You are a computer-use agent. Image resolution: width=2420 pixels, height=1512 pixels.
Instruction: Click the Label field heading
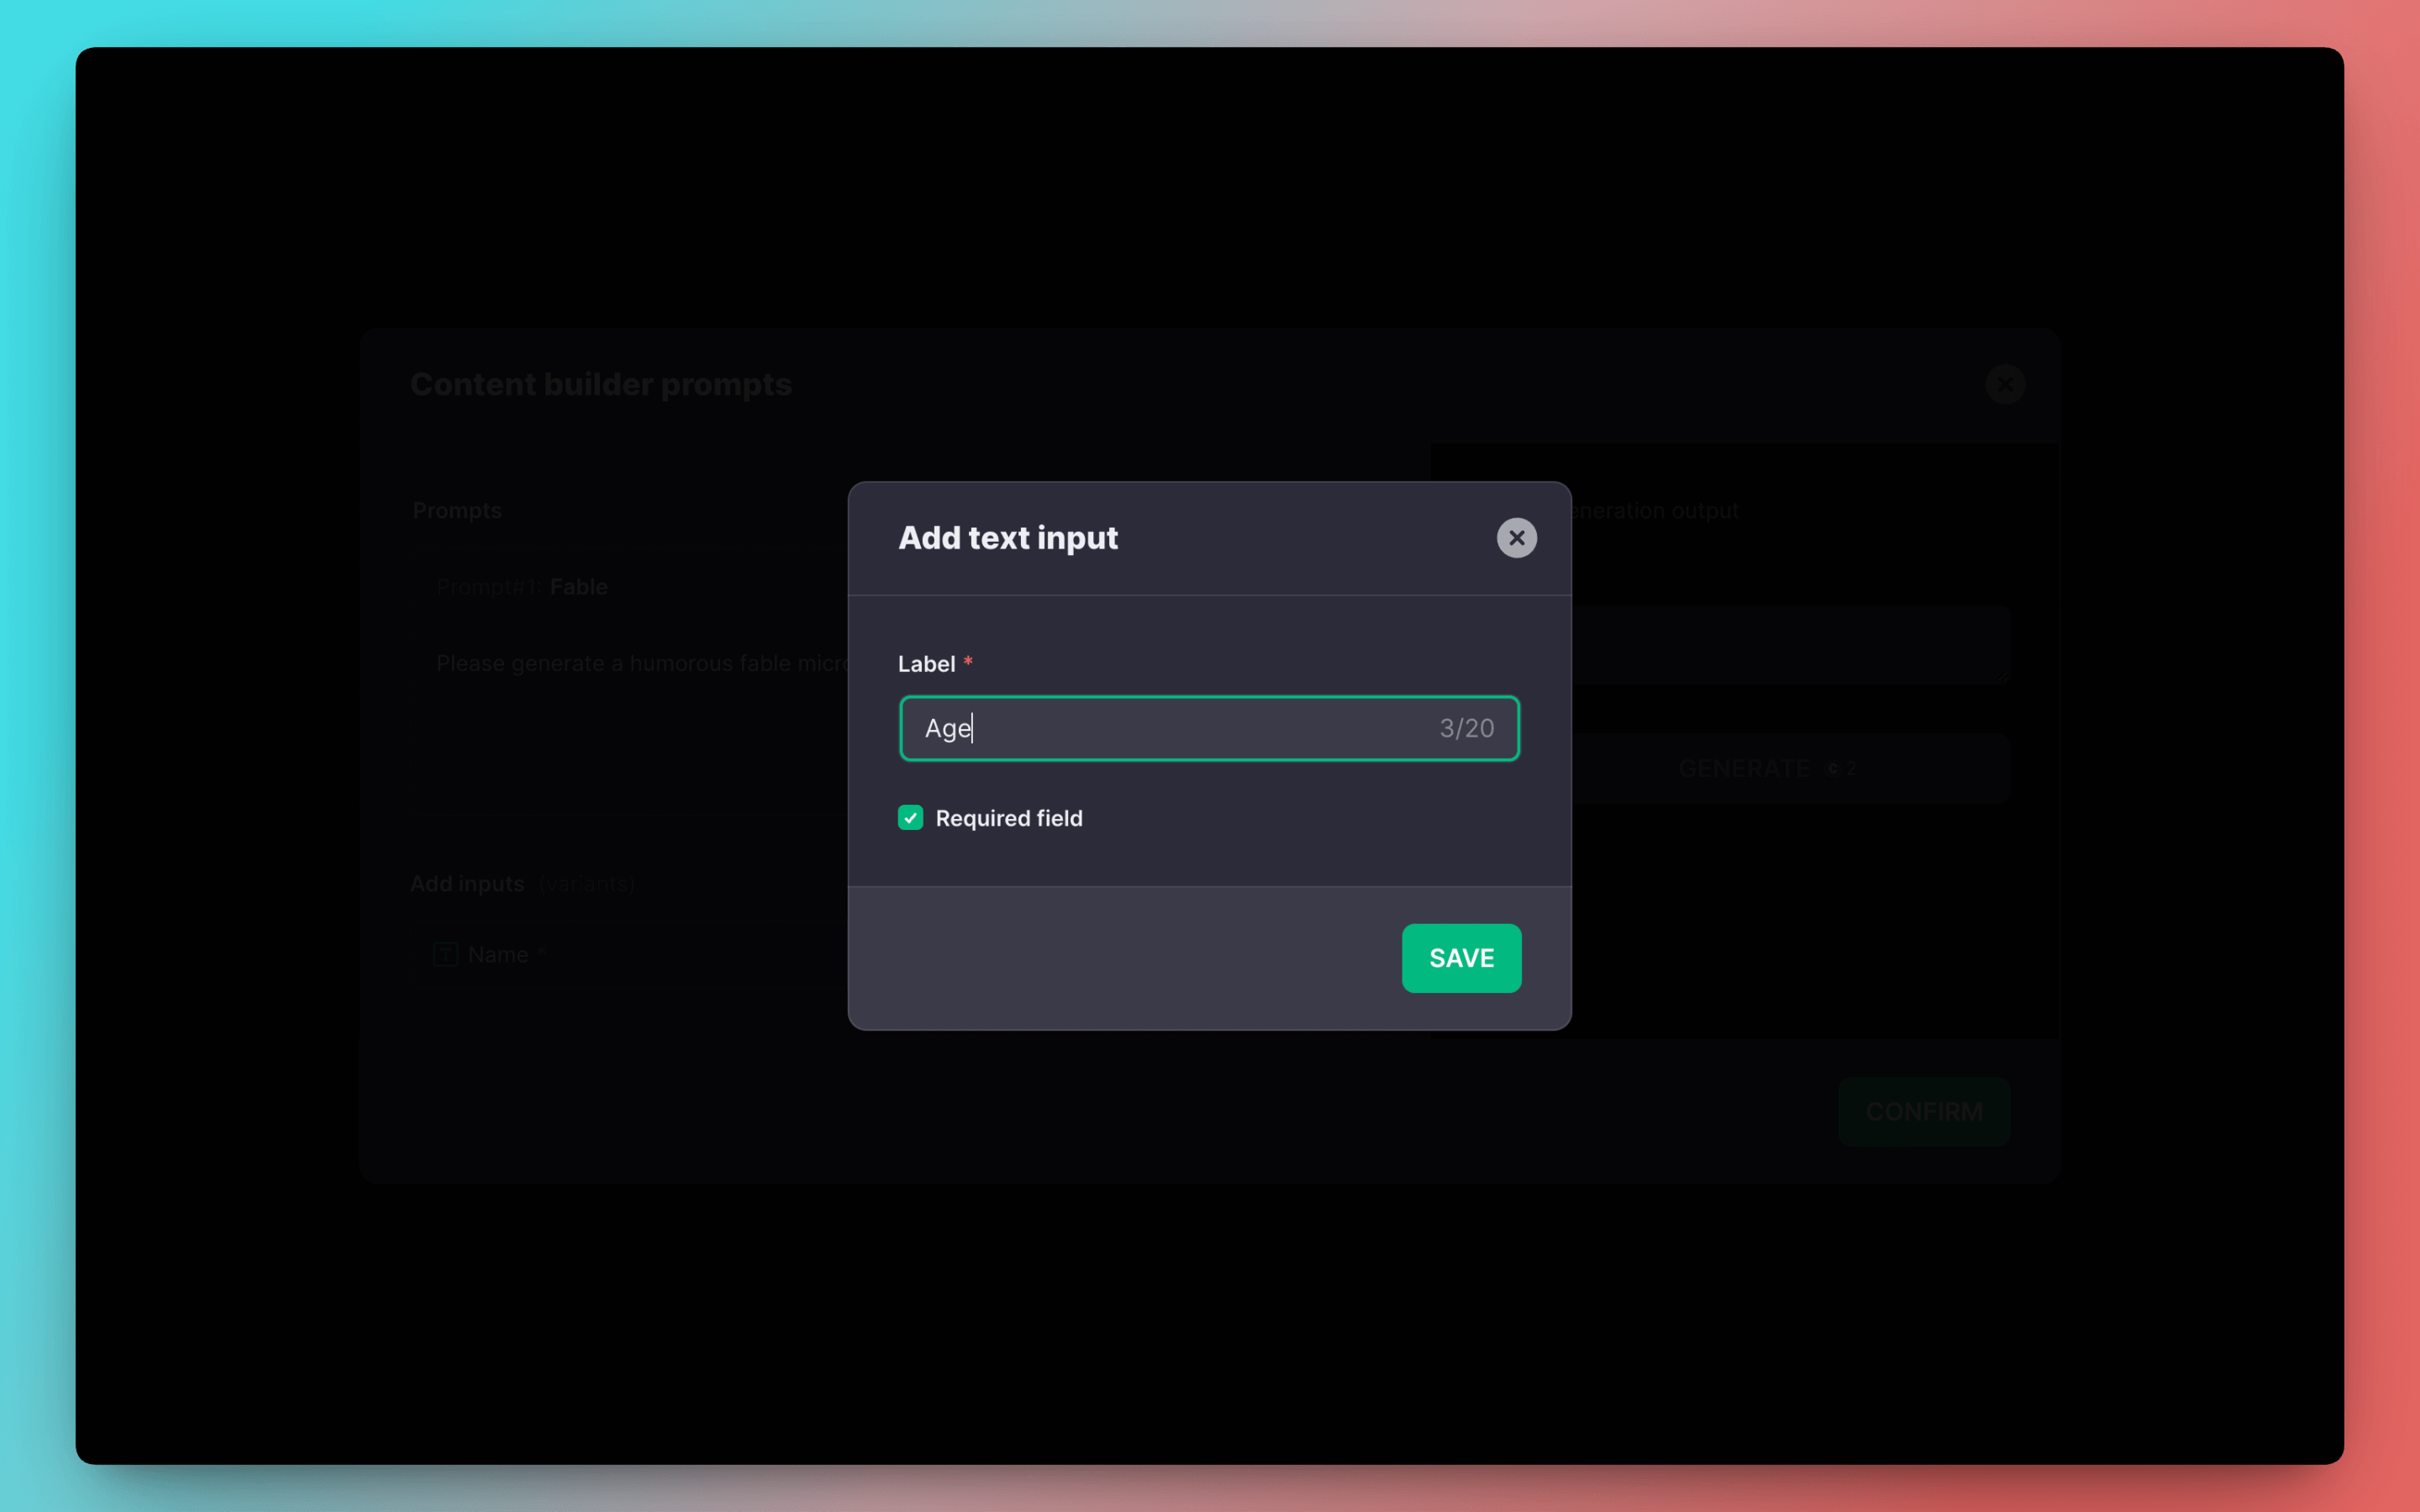pyautogui.click(x=926, y=664)
